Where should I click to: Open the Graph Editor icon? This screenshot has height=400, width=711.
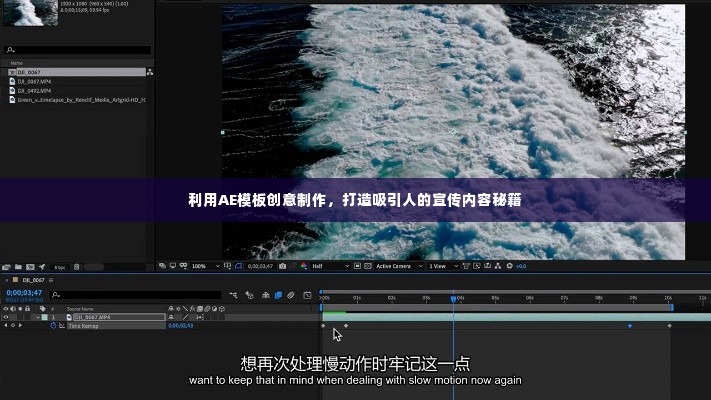tap(307, 295)
